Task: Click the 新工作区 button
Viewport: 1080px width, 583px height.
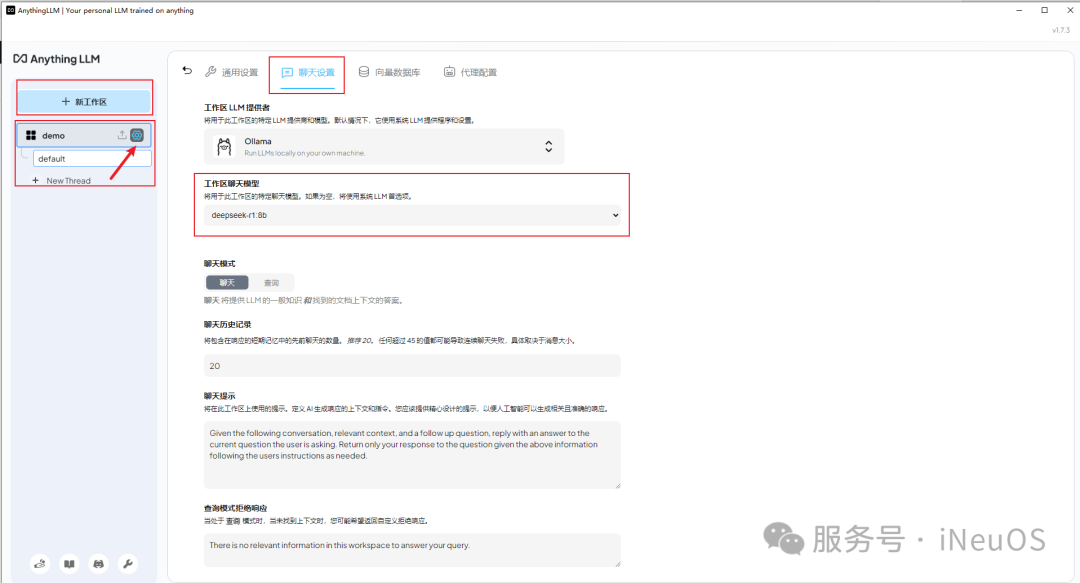Action: [x=84, y=102]
